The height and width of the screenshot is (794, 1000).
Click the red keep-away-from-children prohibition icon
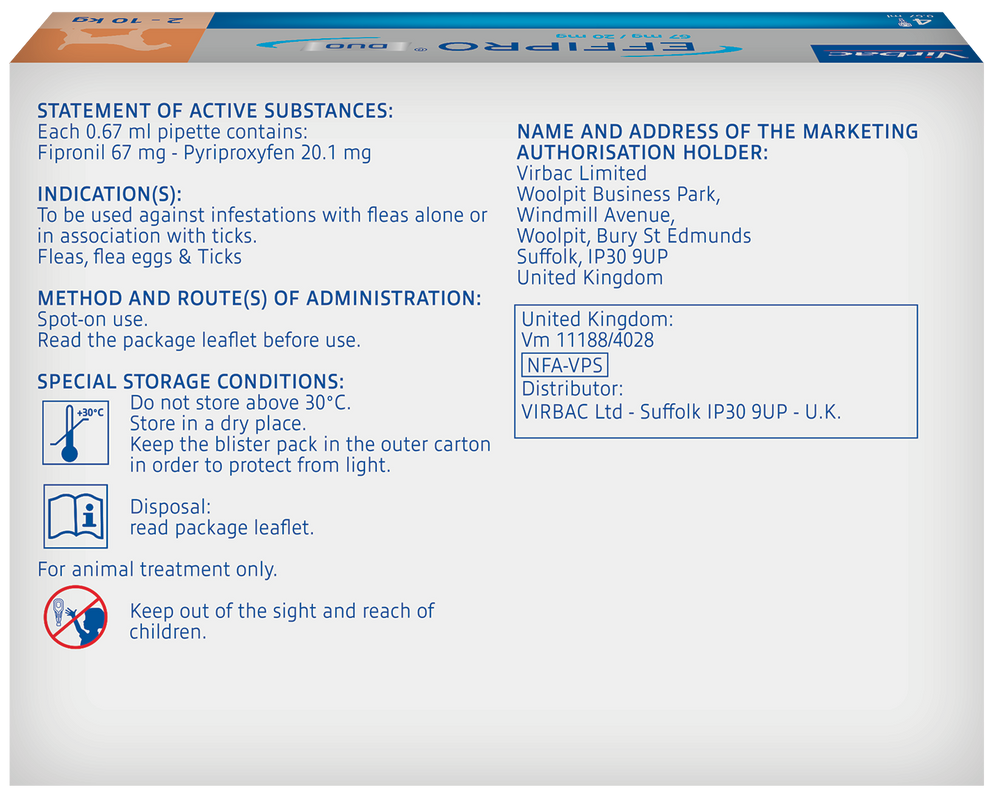(75, 616)
